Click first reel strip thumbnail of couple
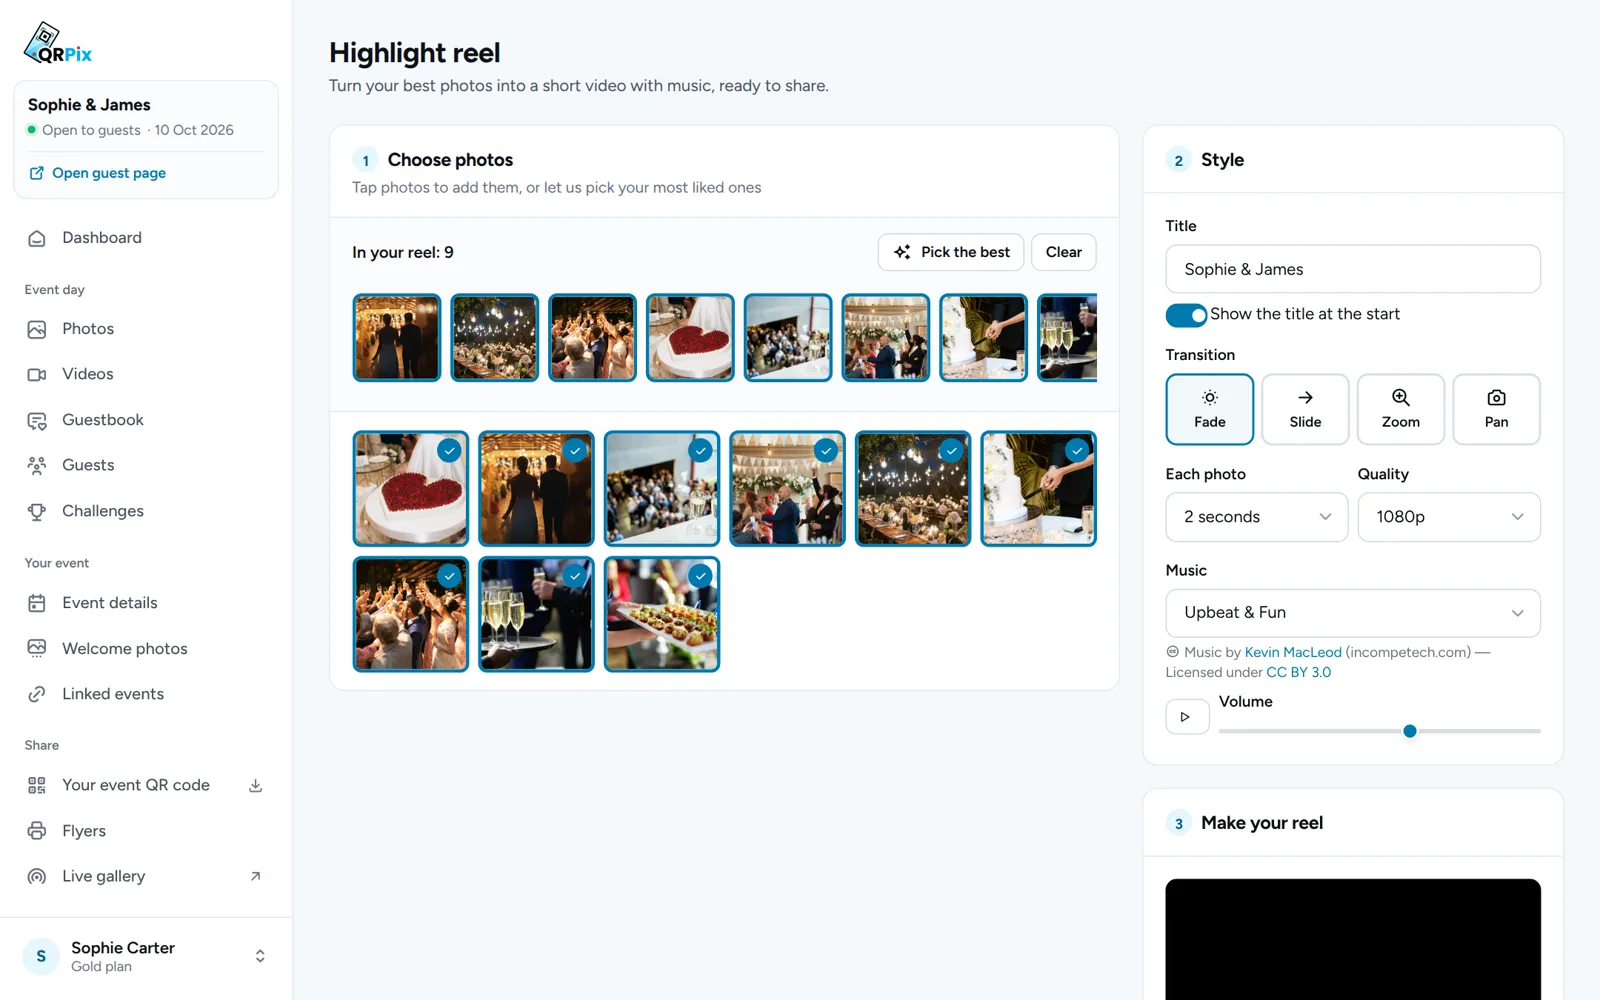 pos(397,338)
